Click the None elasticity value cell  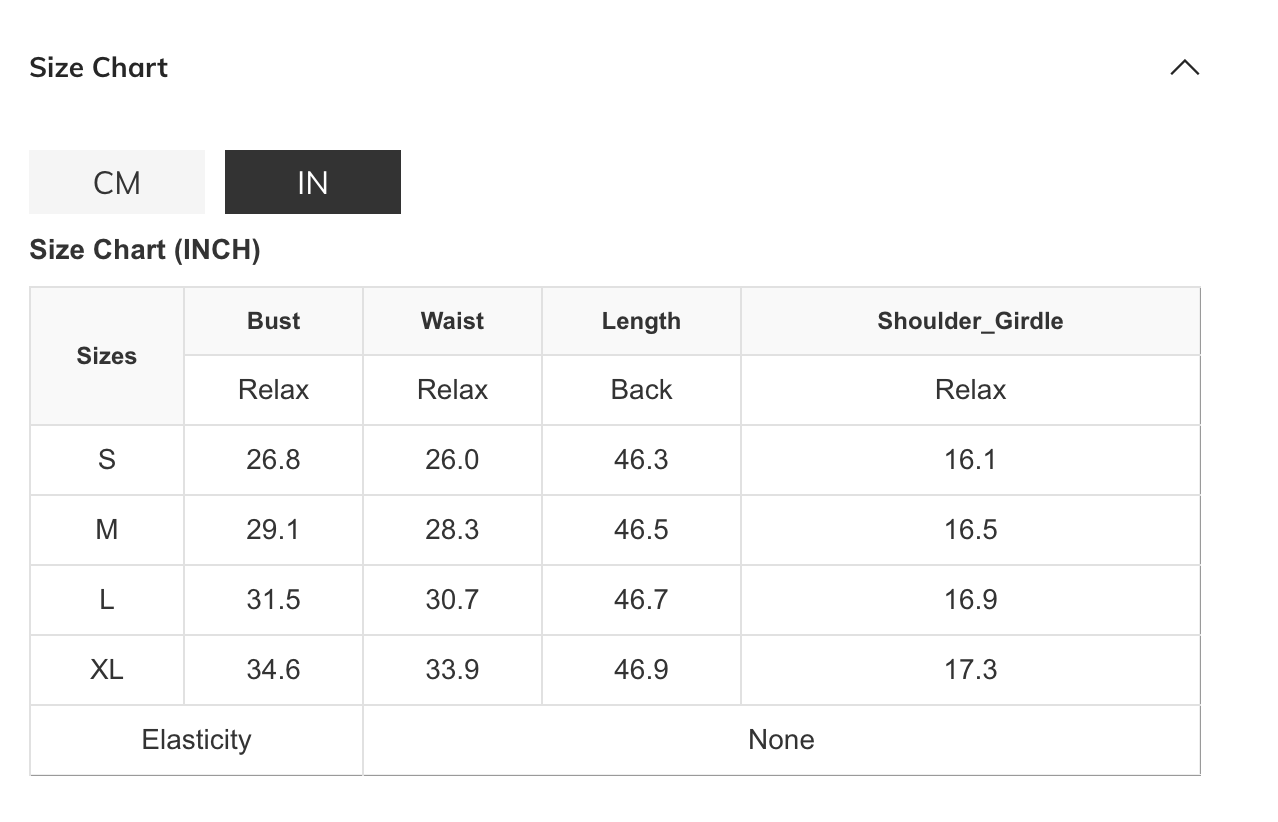click(781, 740)
